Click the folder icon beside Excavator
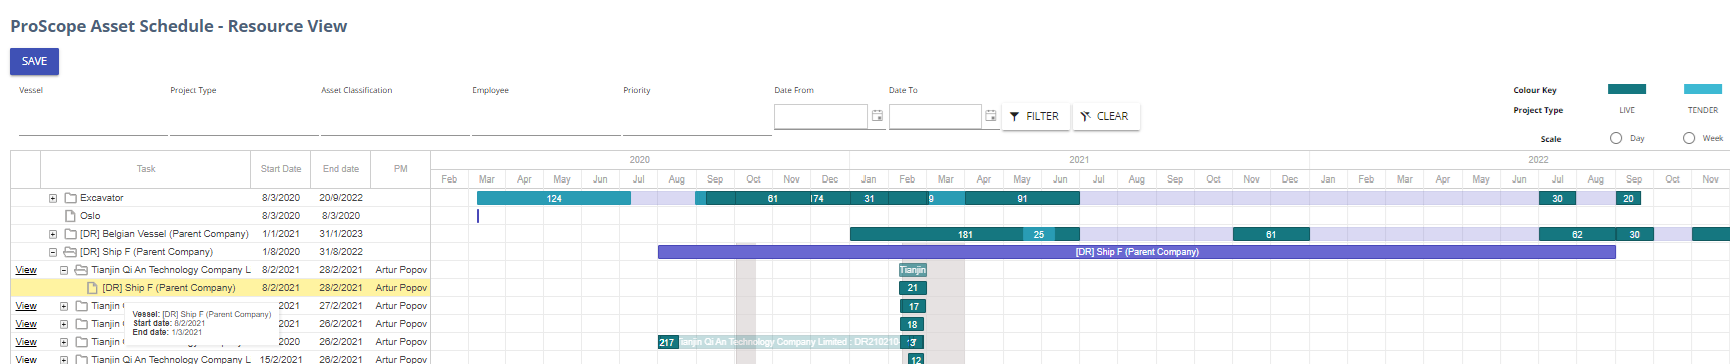 [71, 198]
